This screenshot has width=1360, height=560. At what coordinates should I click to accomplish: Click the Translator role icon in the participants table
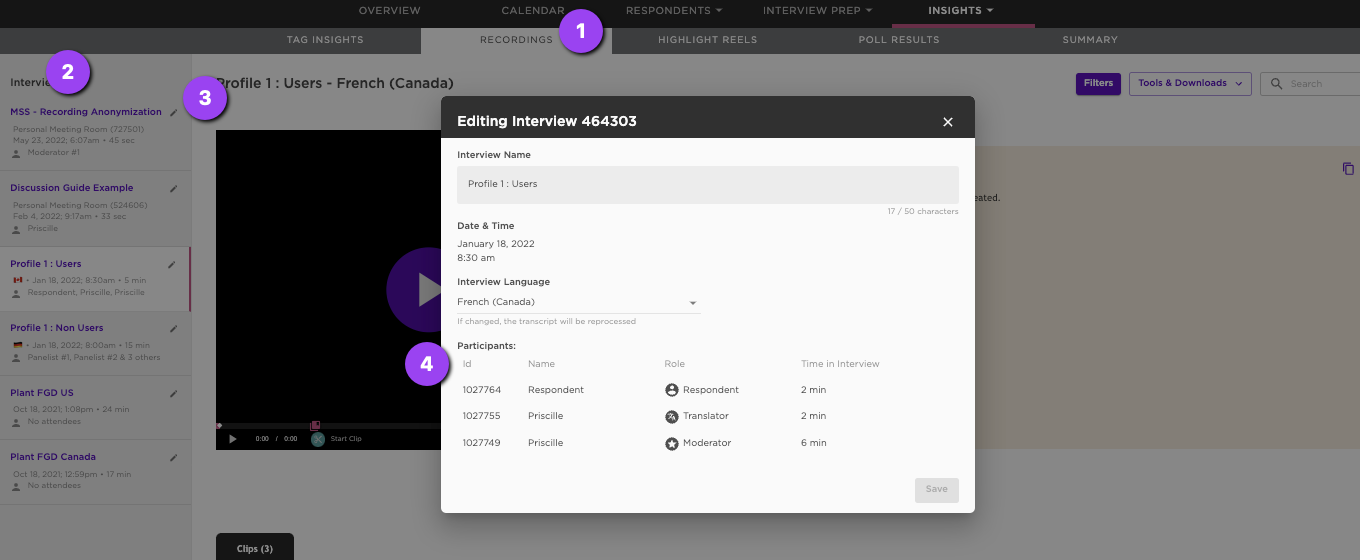[672, 416]
